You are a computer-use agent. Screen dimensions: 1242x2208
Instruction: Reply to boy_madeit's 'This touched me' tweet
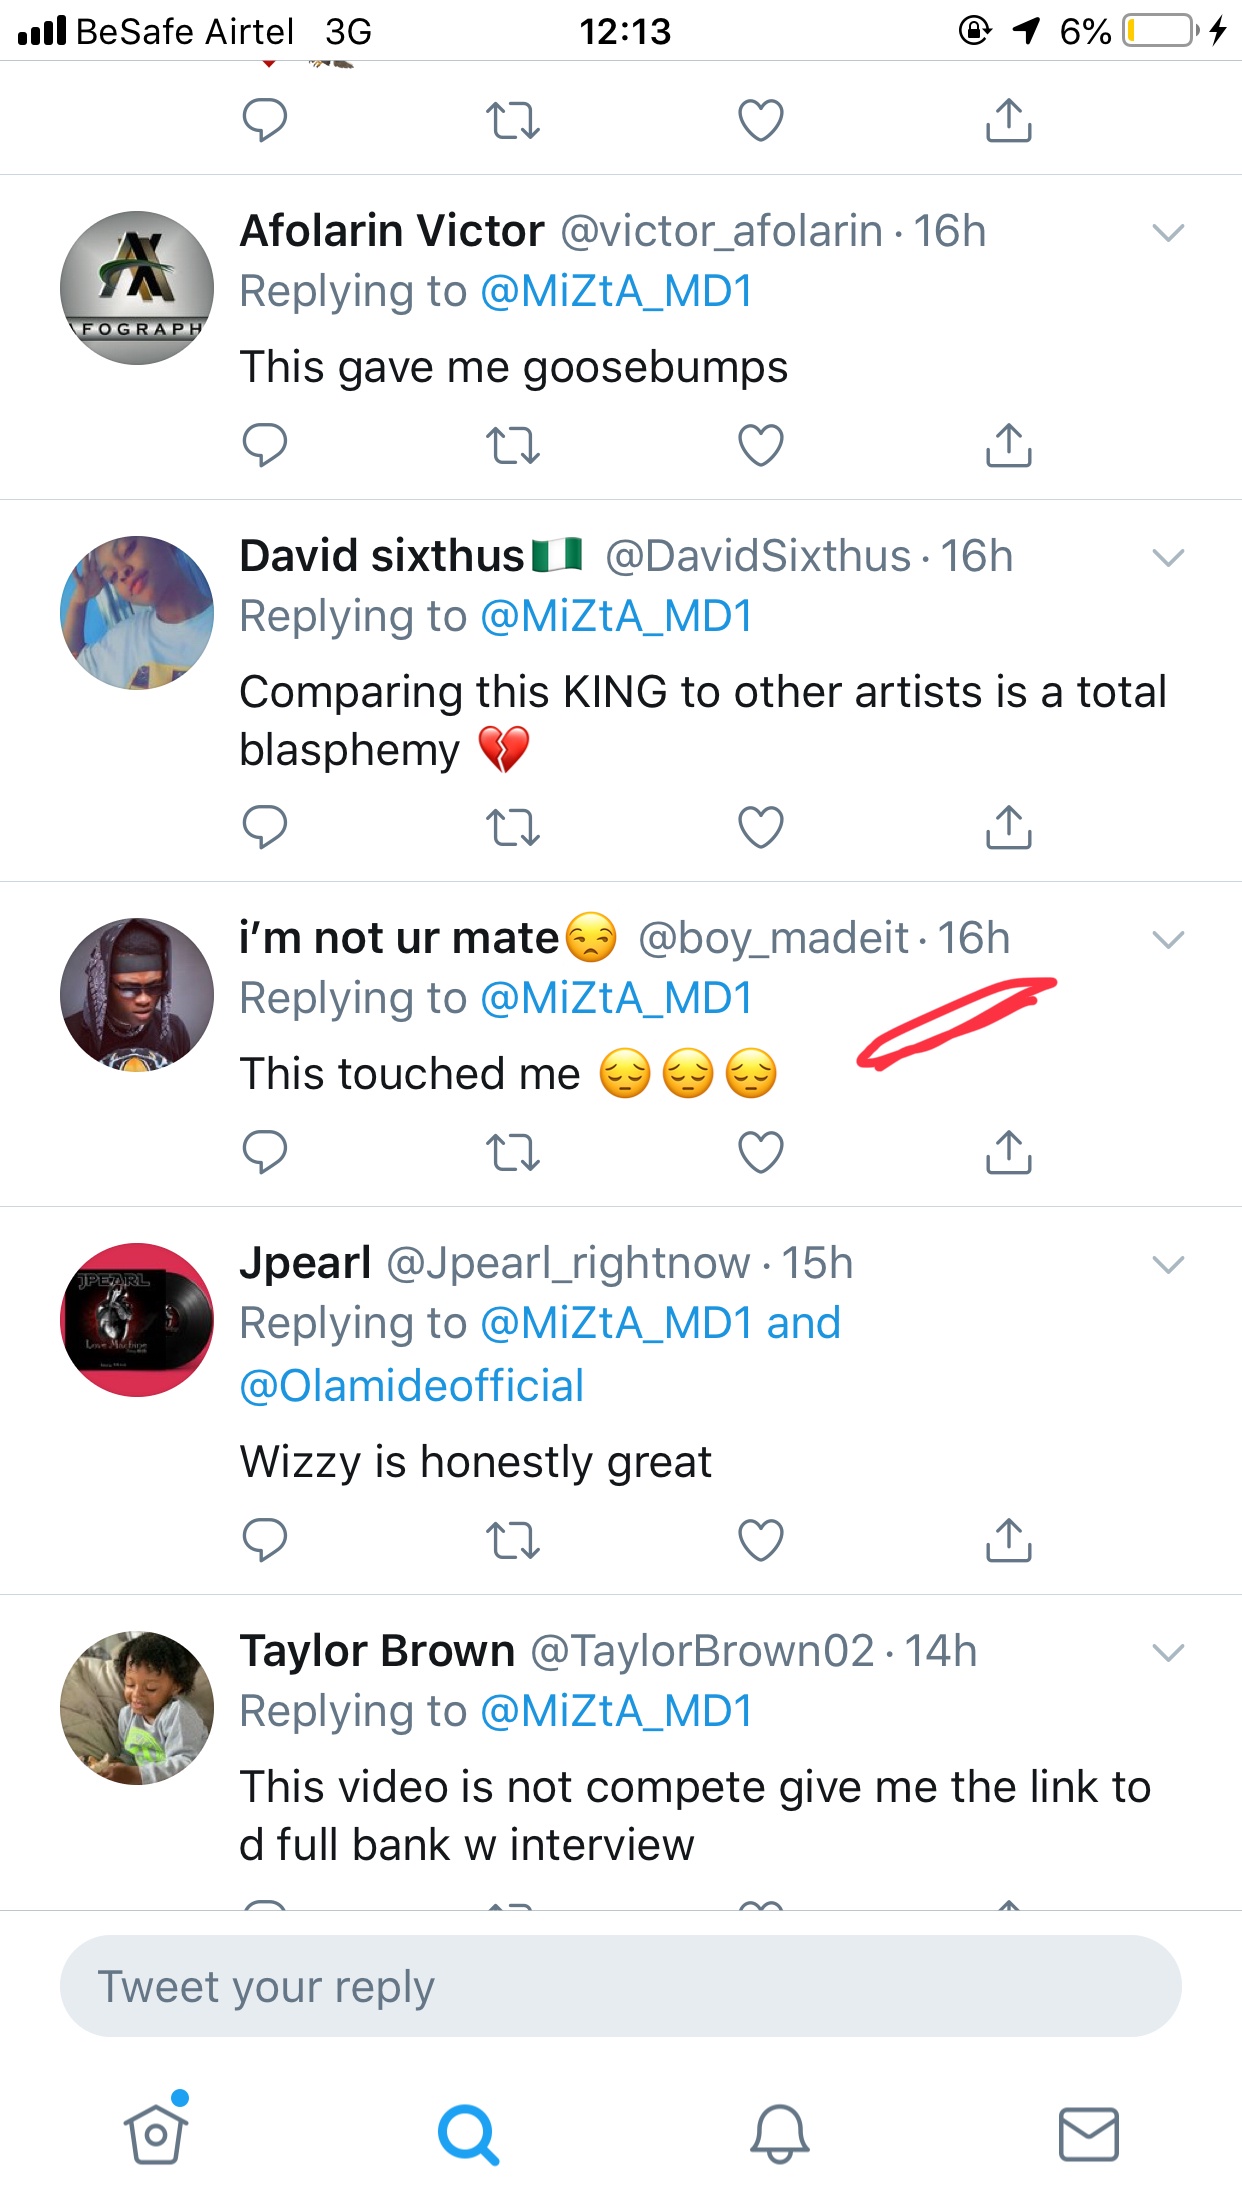(265, 1152)
